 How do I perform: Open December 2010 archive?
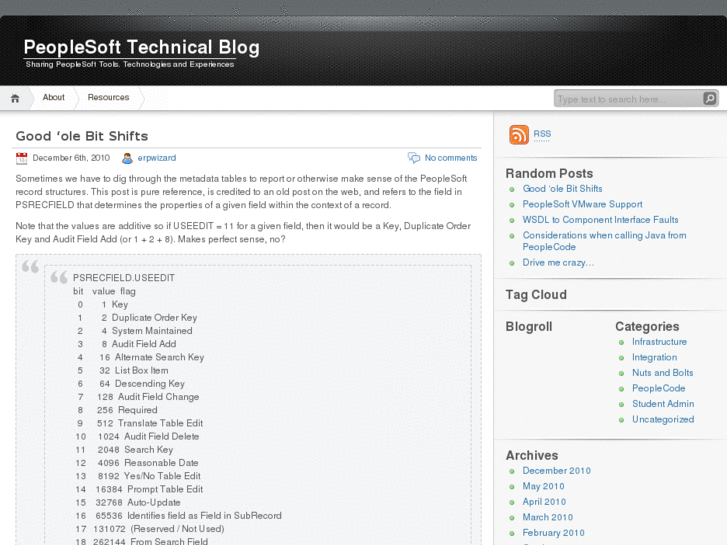[x=556, y=471]
